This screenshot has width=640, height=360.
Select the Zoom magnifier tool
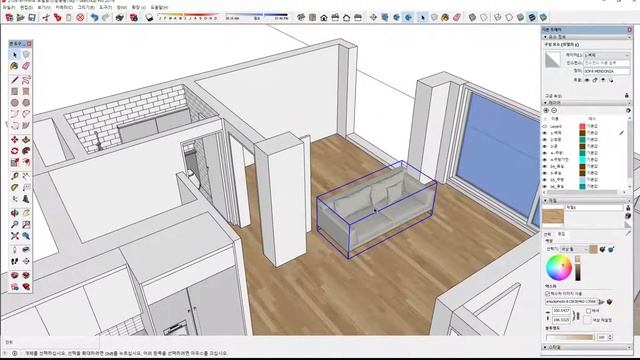(x=15, y=224)
